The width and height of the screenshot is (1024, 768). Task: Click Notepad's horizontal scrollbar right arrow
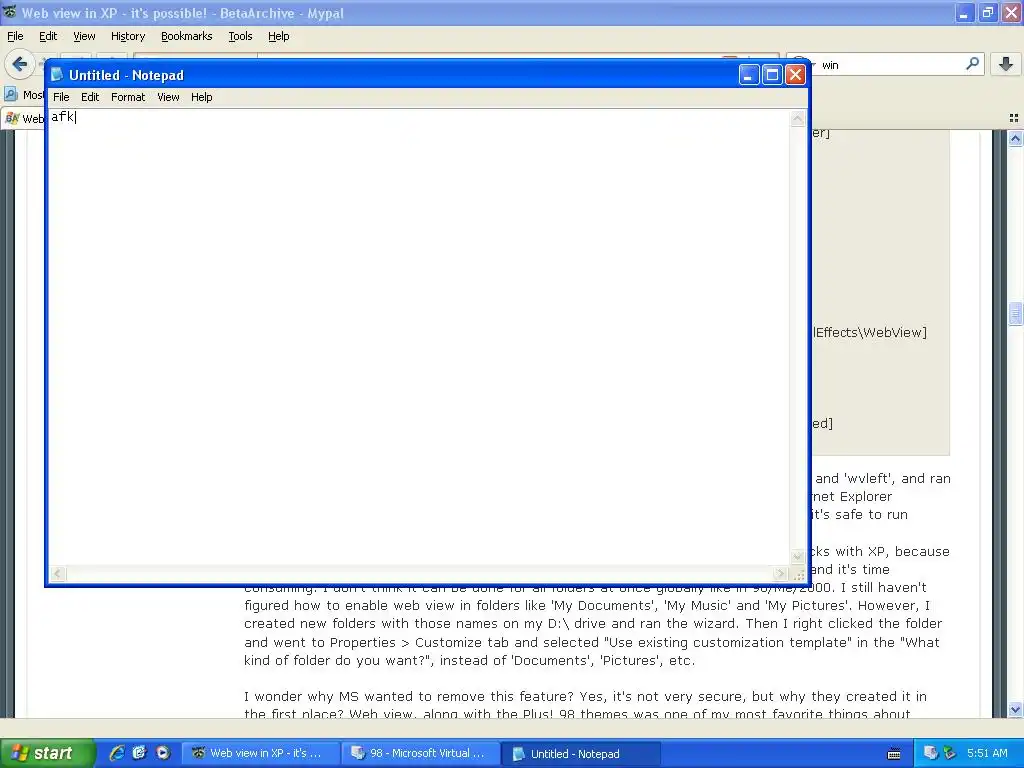(x=780, y=573)
